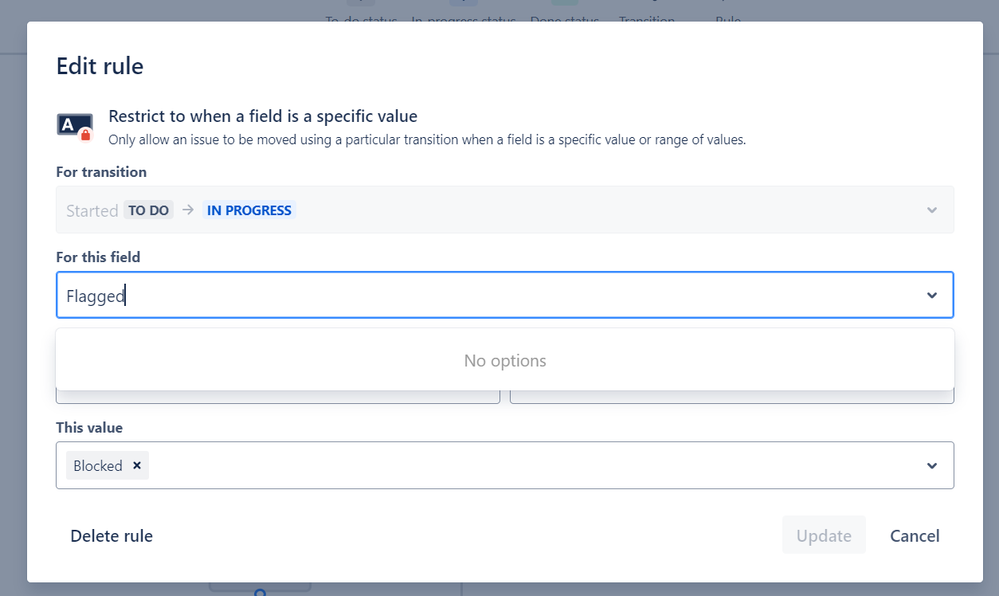Click the No options message area
Image resolution: width=999 pixels, height=596 pixels.
point(505,360)
